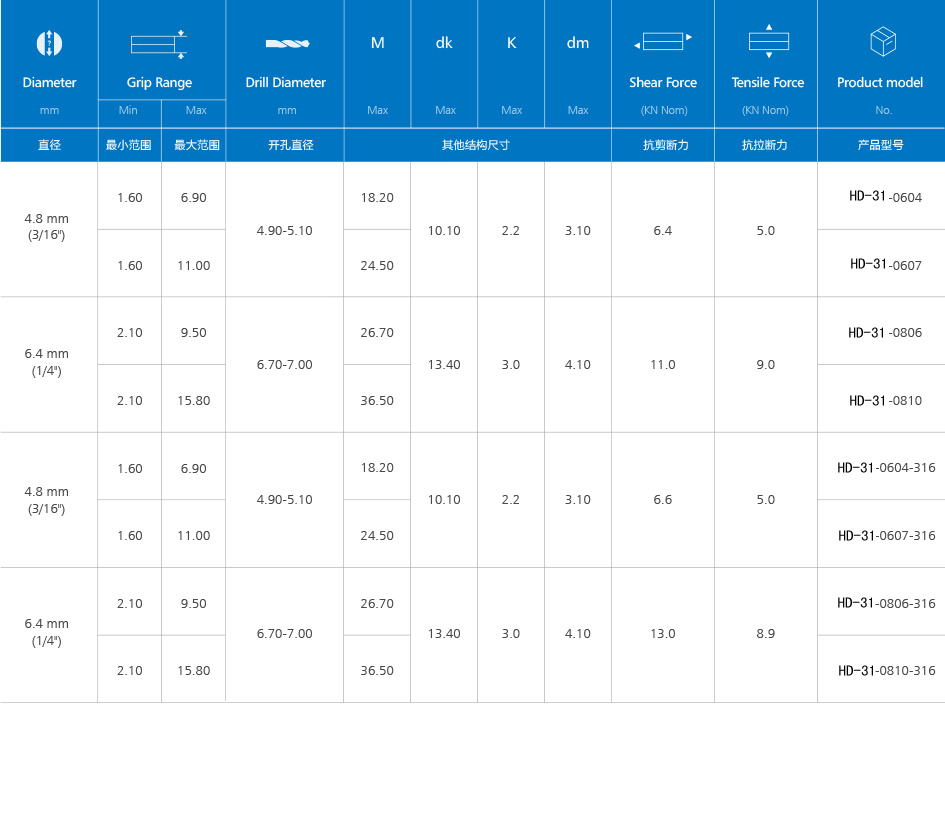
Task: Click the '最大范围' subheader cell
Action: (x=196, y=145)
